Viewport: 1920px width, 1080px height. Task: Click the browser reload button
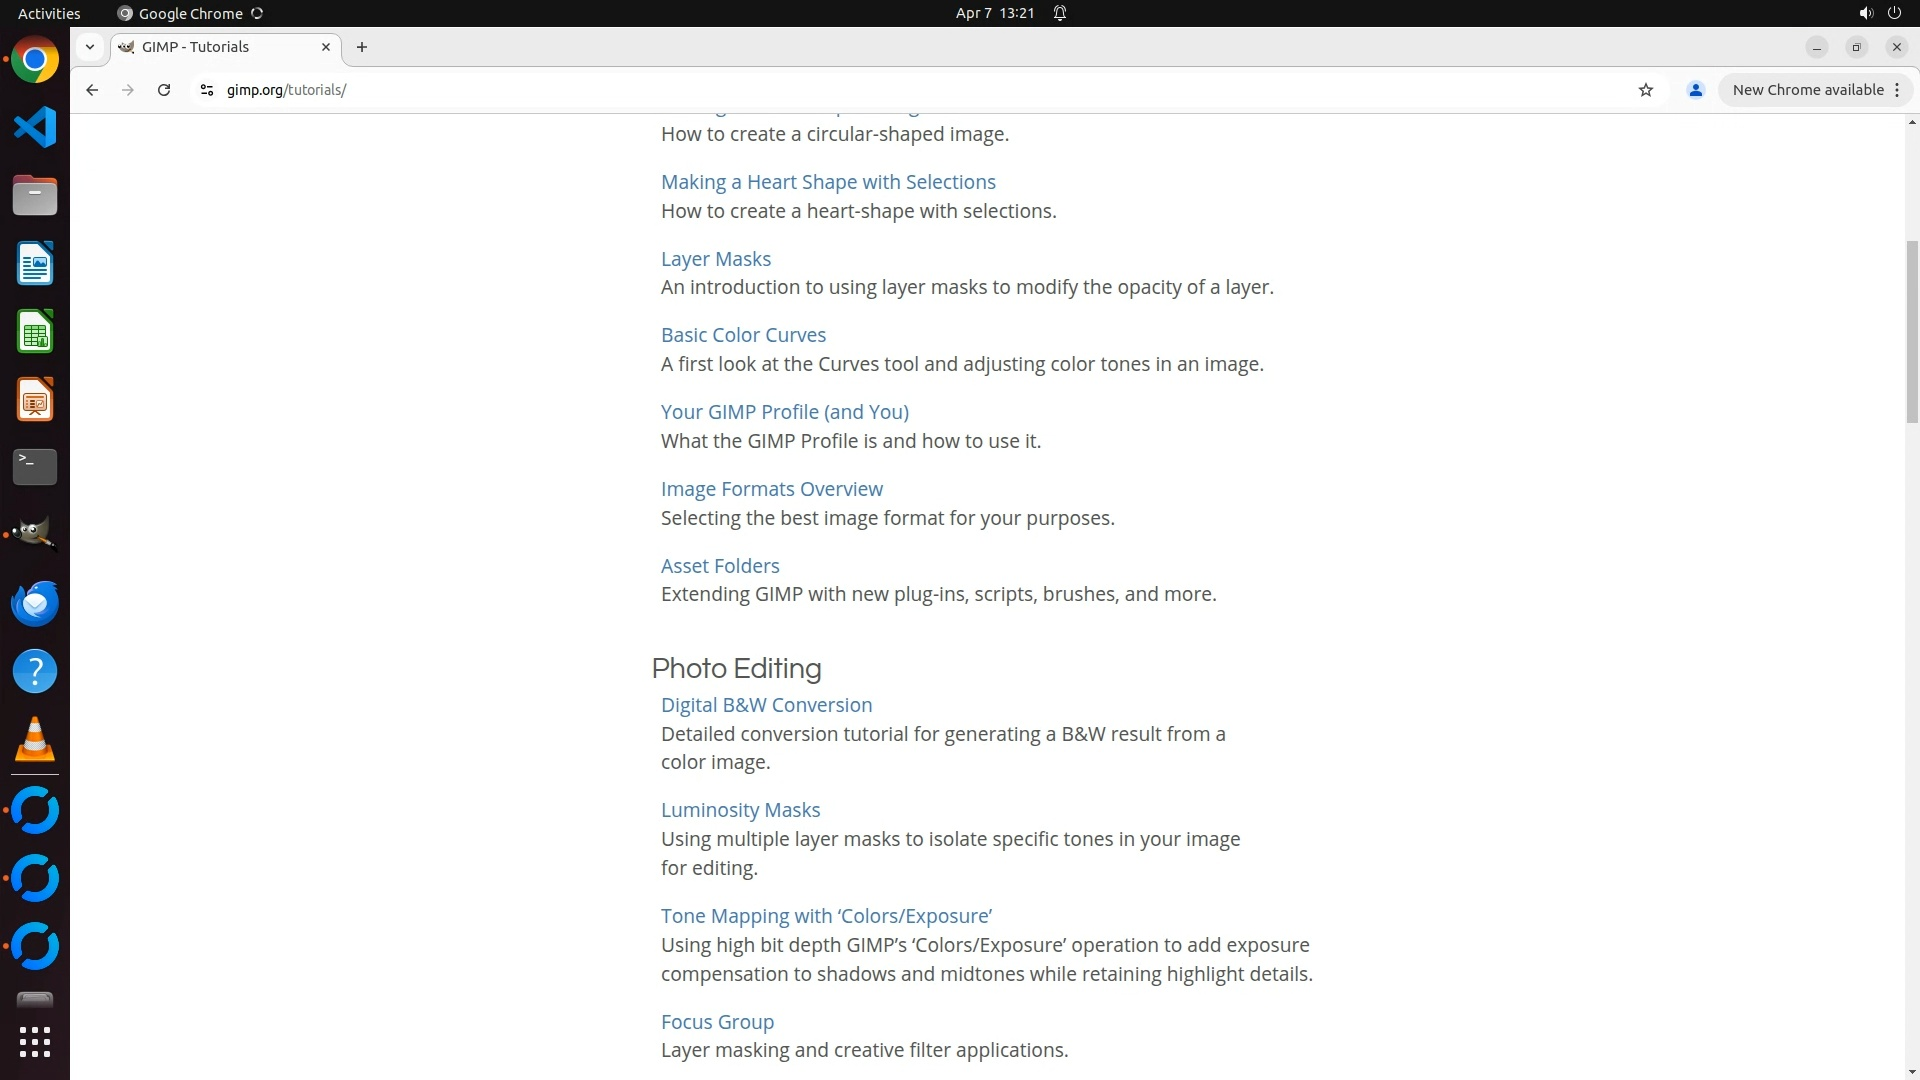pyautogui.click(x=164, y=90)
